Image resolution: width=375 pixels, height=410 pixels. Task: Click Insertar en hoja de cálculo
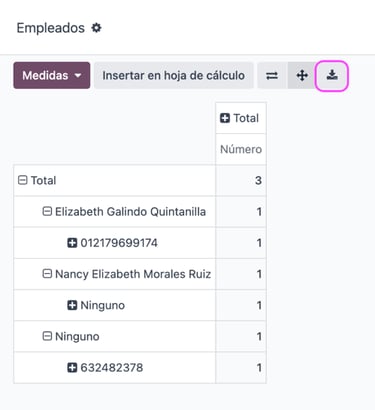tap(173, 75)
